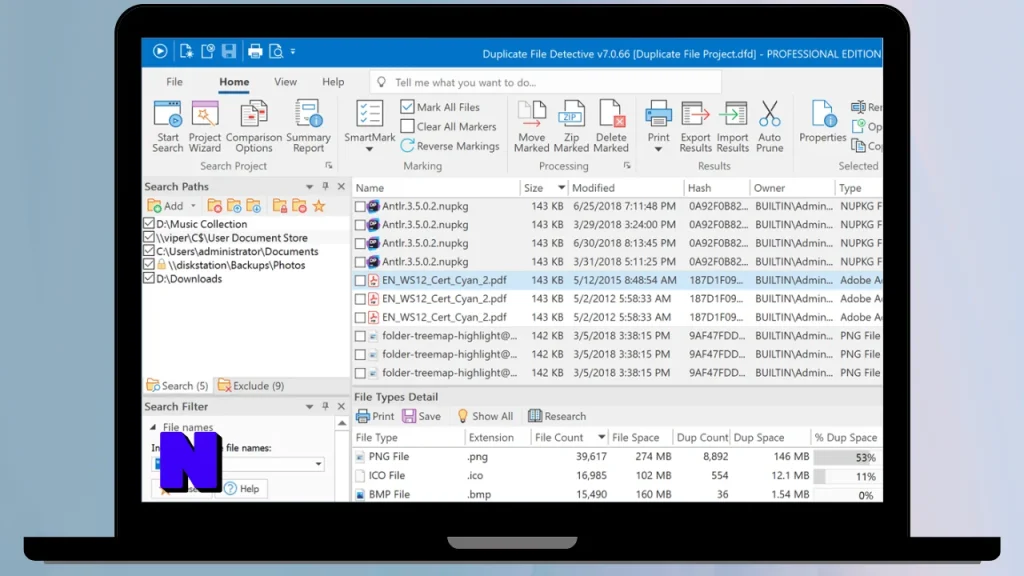Open the SmartMark dropdown arrow

tap(369, 150)
